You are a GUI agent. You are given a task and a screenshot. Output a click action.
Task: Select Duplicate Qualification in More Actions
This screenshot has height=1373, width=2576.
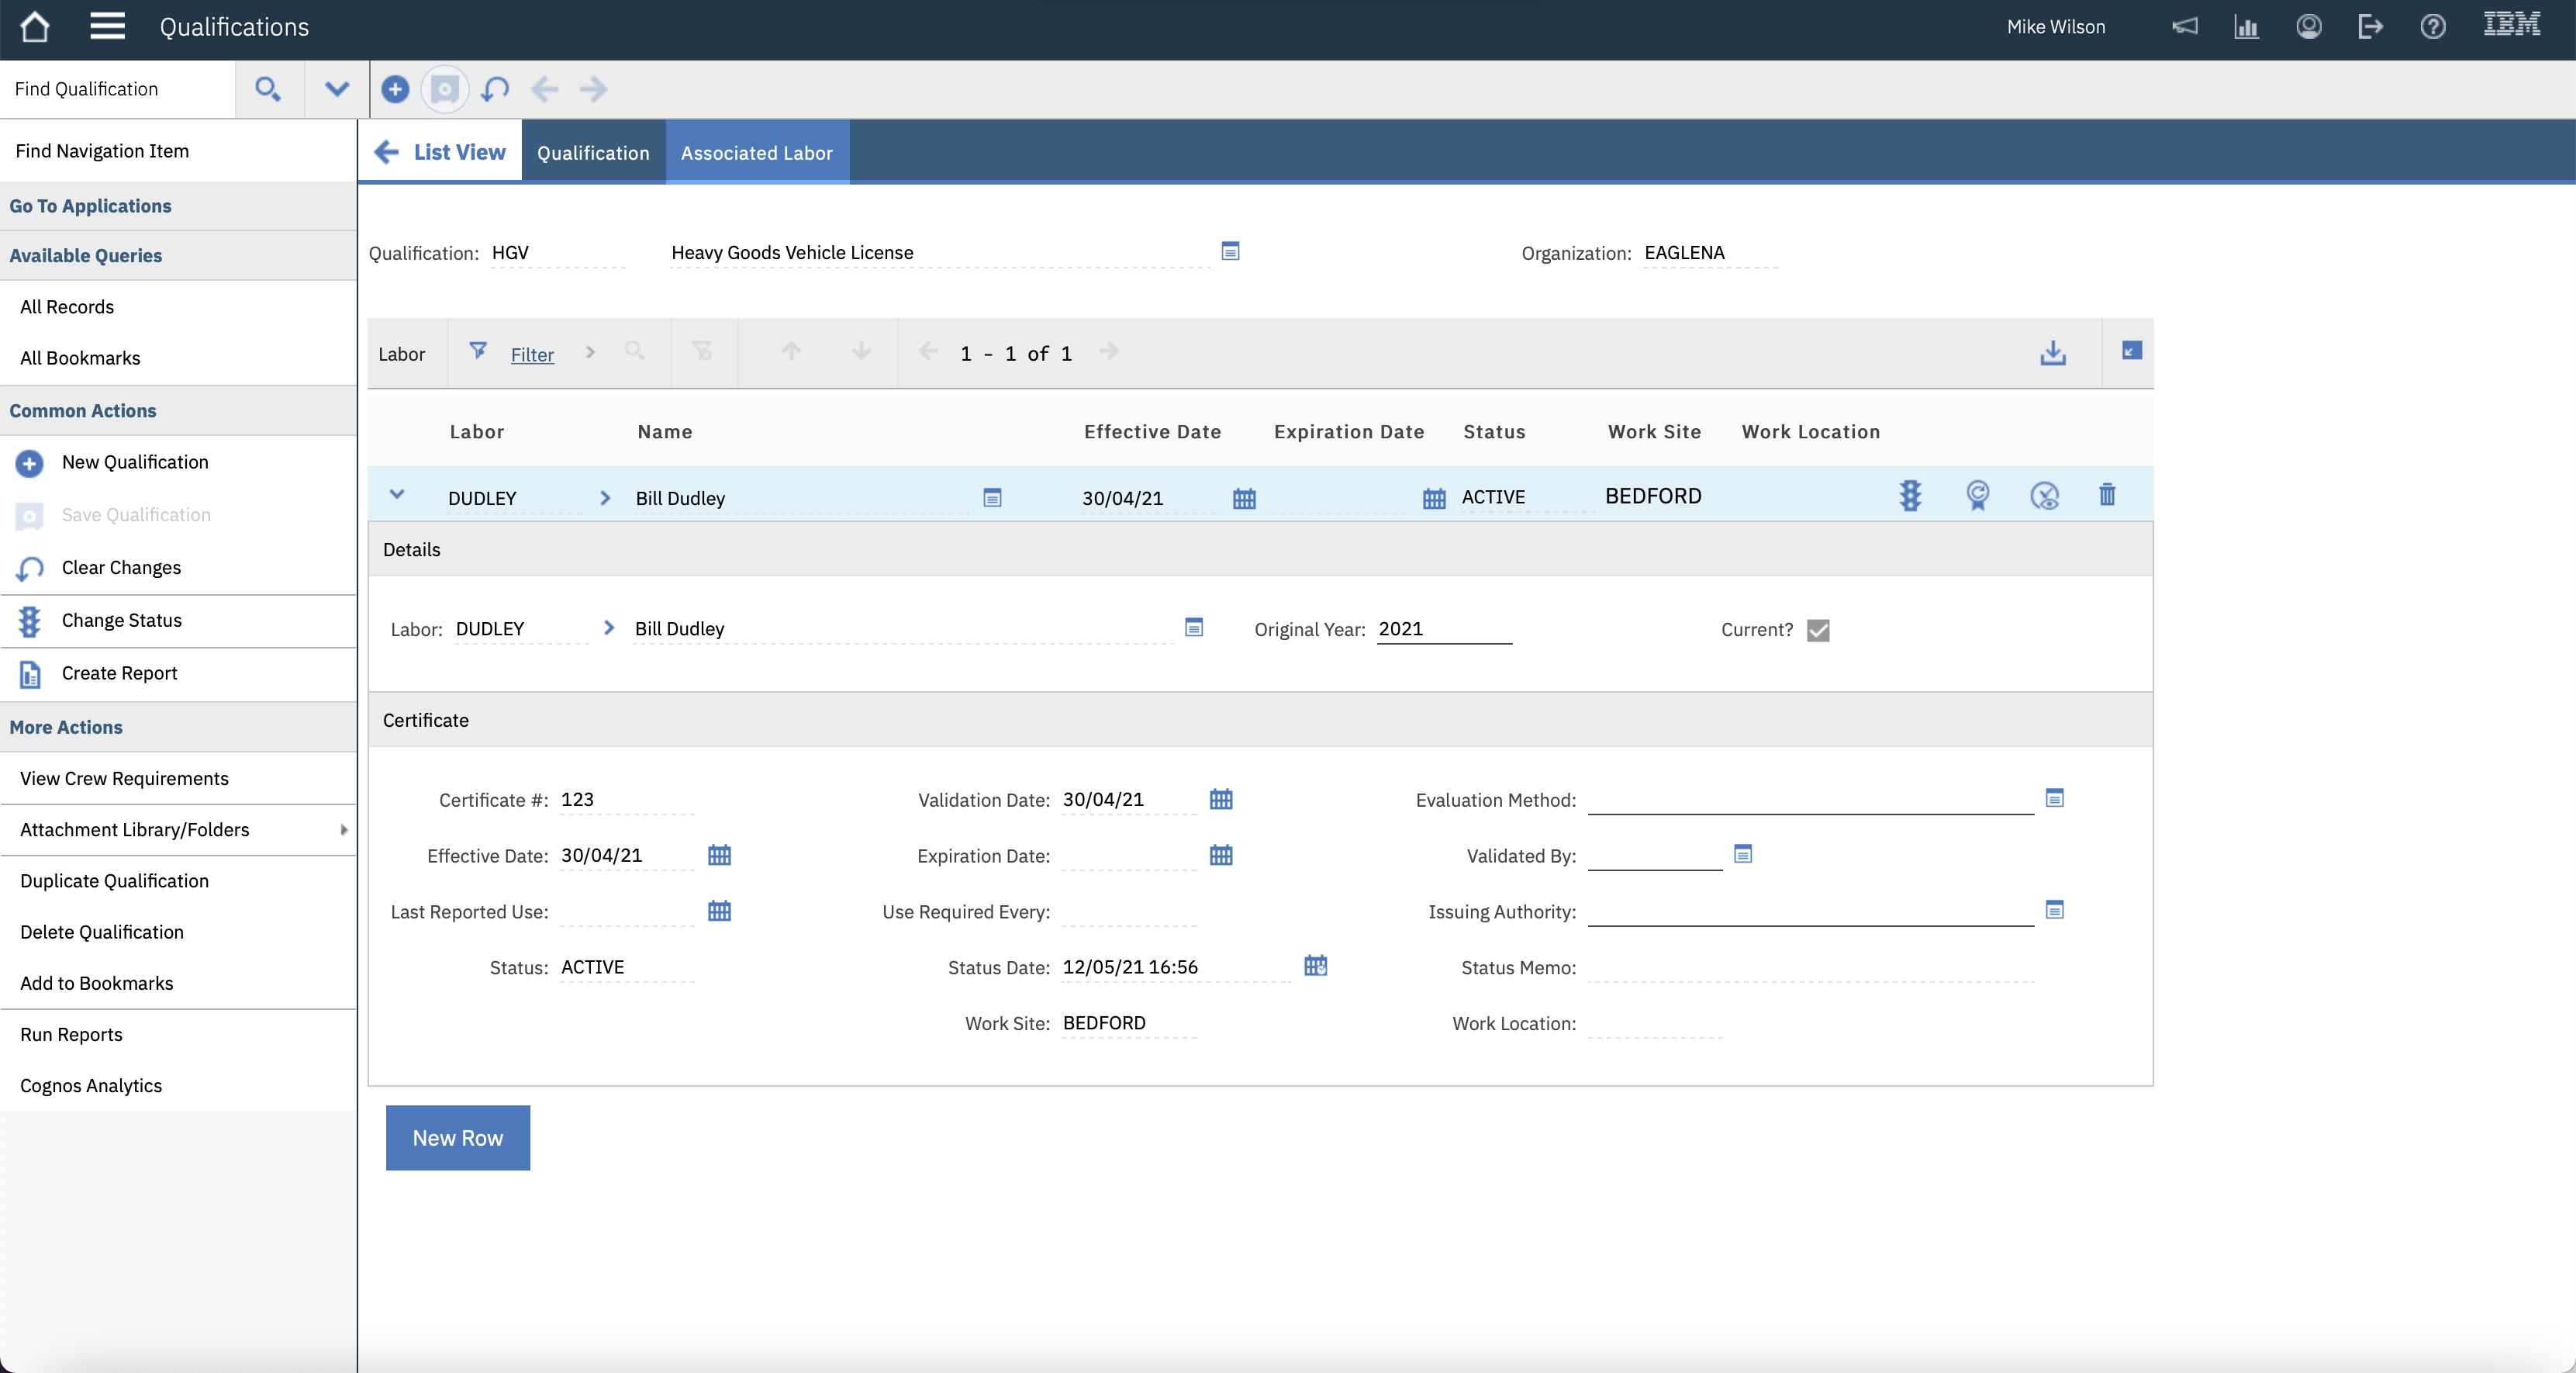pos(114,880)
